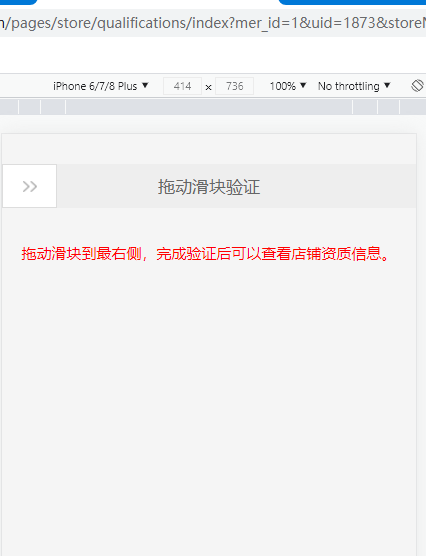
Task: Open the iPhone 6/7/8 Plus device dropdown
Action: click(101, 86)
